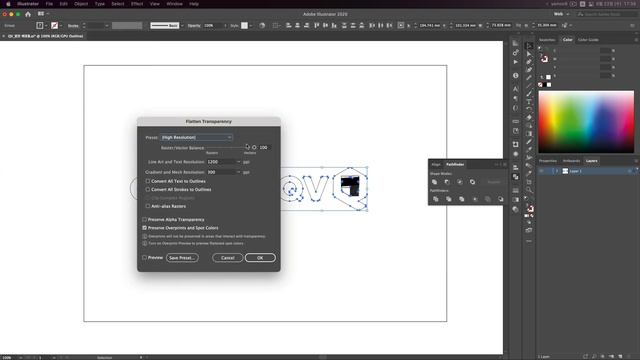Switch to the Artboards tab
The width and height of the screenshot is (640, 360).
point(571,161)
